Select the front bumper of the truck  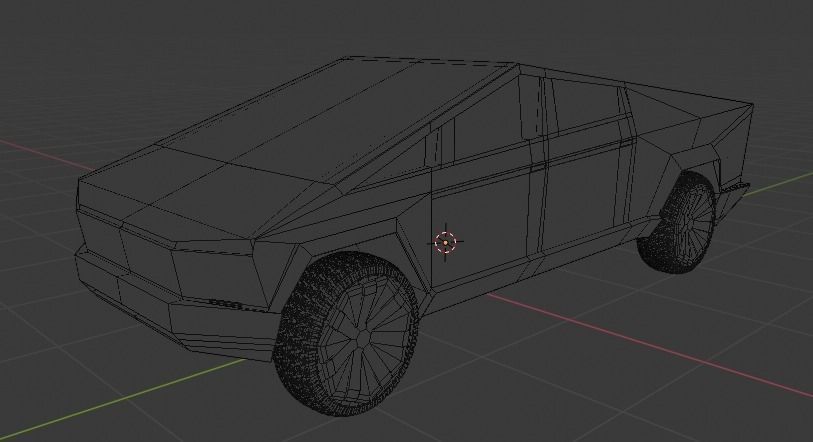[x=176, y=306]
